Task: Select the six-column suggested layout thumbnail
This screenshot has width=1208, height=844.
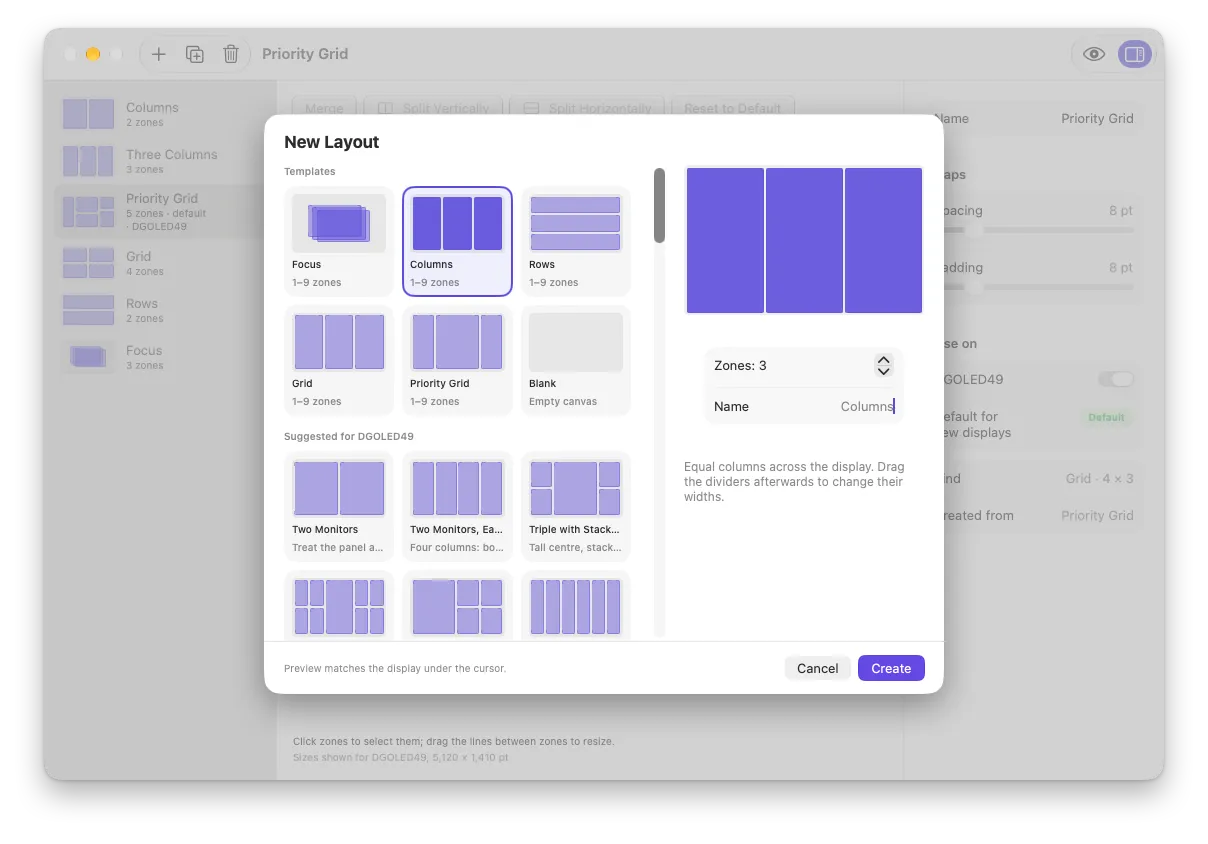Action: [x=576, y=606]
